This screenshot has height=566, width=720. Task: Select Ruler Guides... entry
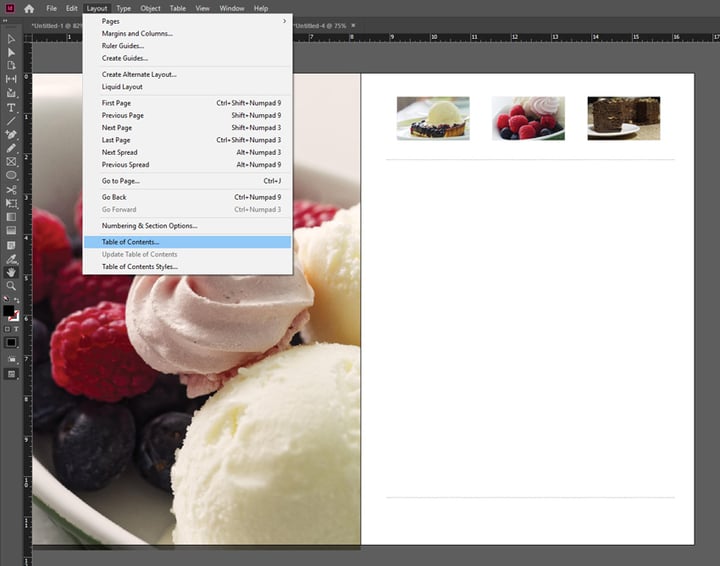click(x=187, y=46)
